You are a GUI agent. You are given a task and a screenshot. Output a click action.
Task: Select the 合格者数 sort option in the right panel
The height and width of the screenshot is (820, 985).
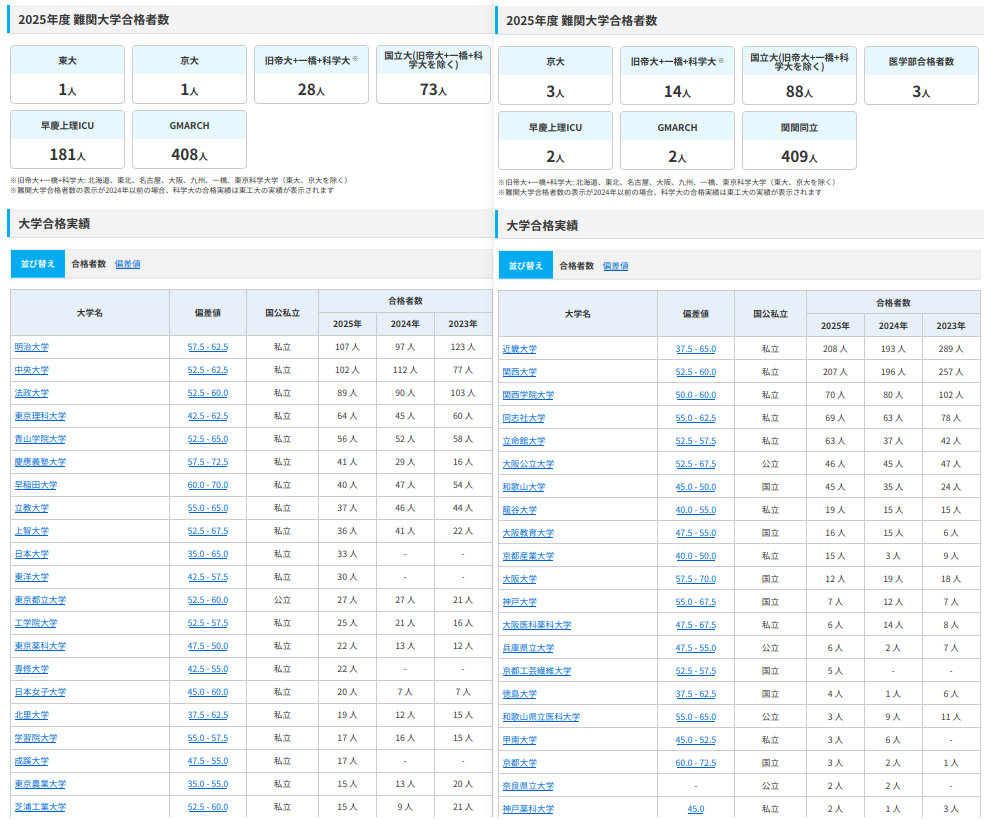(x=577, y=266)
